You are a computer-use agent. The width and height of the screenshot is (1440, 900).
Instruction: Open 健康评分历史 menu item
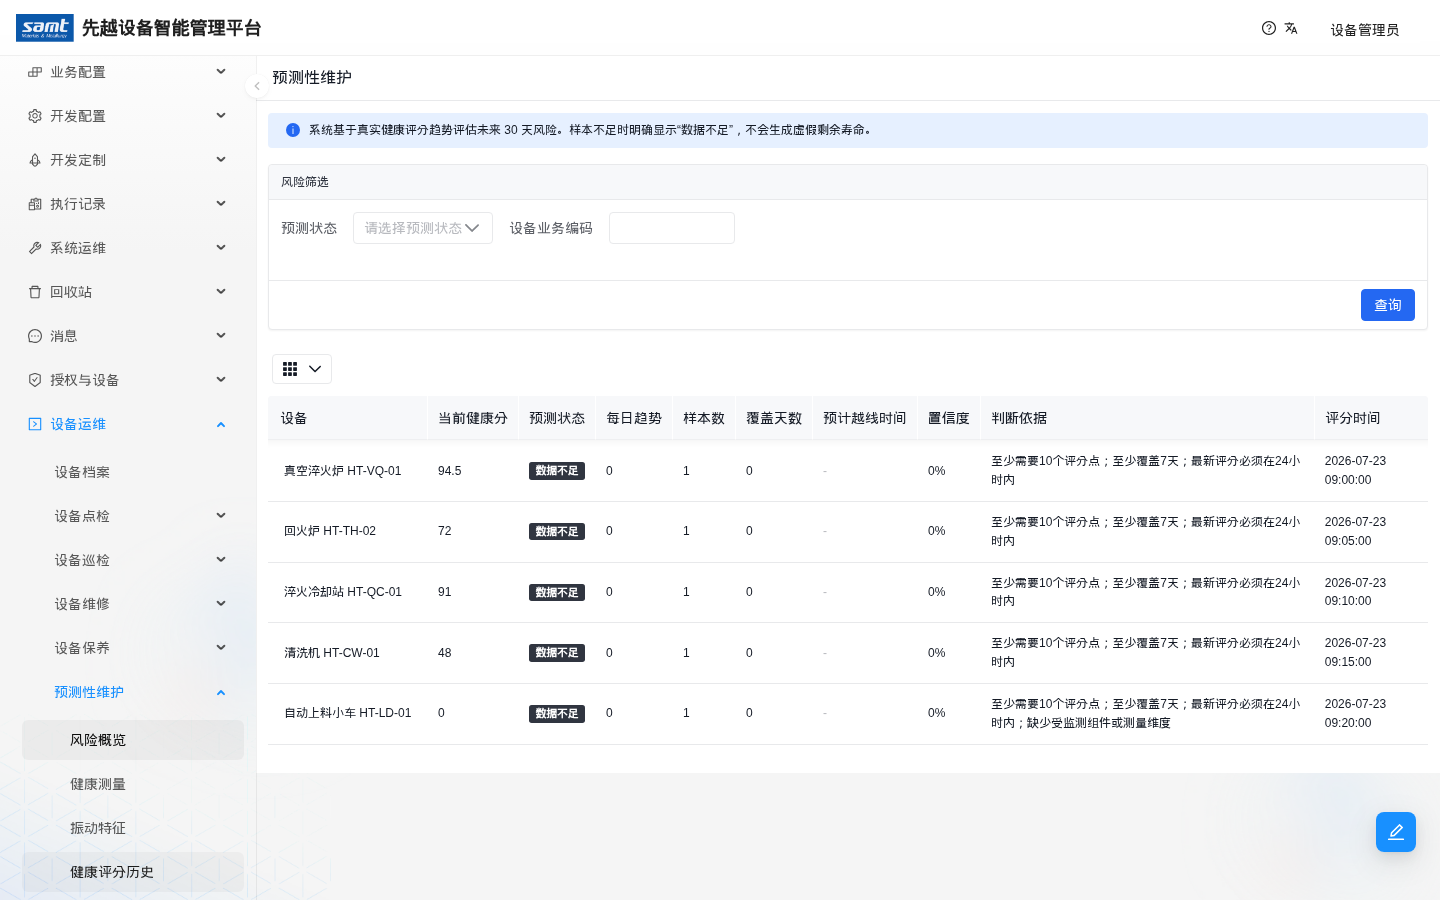[x=133, y=872]
